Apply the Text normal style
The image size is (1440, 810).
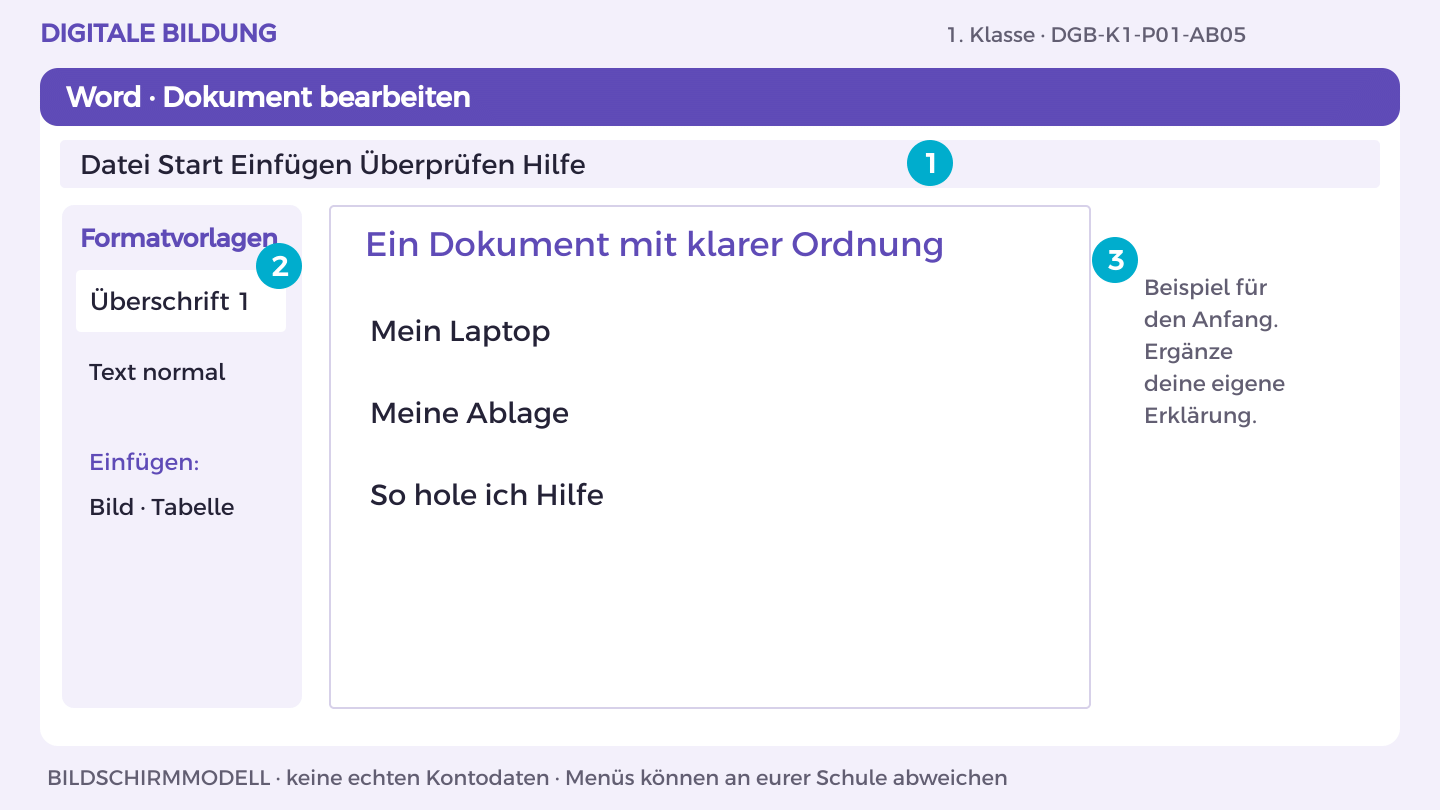pos(157,372)
